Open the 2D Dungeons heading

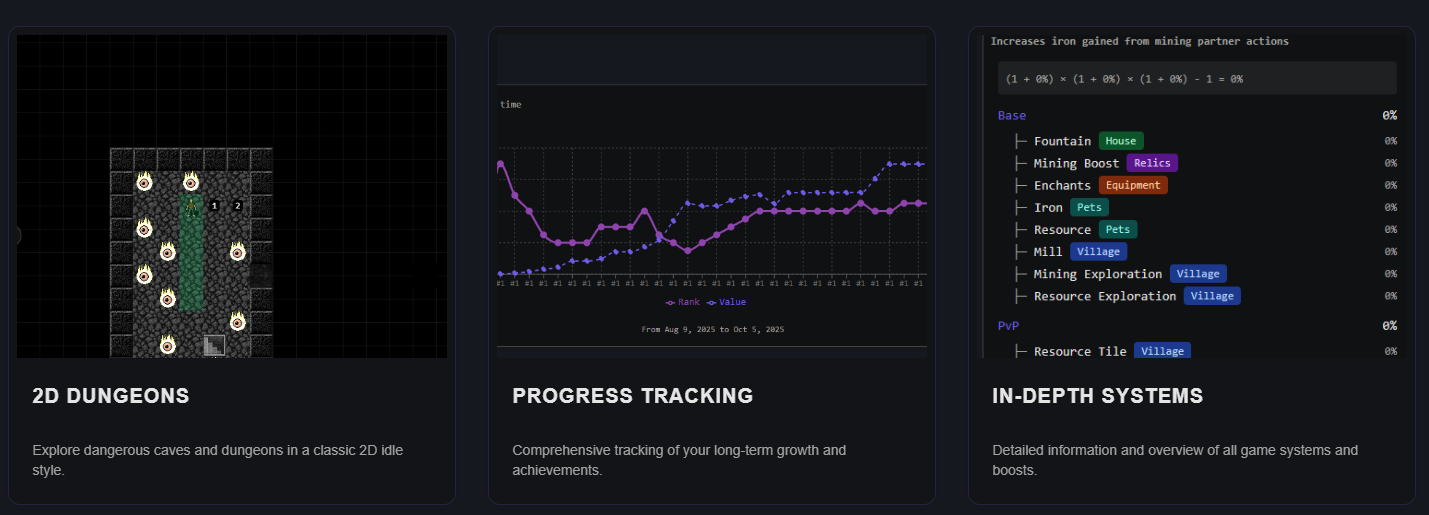[111, 396]
